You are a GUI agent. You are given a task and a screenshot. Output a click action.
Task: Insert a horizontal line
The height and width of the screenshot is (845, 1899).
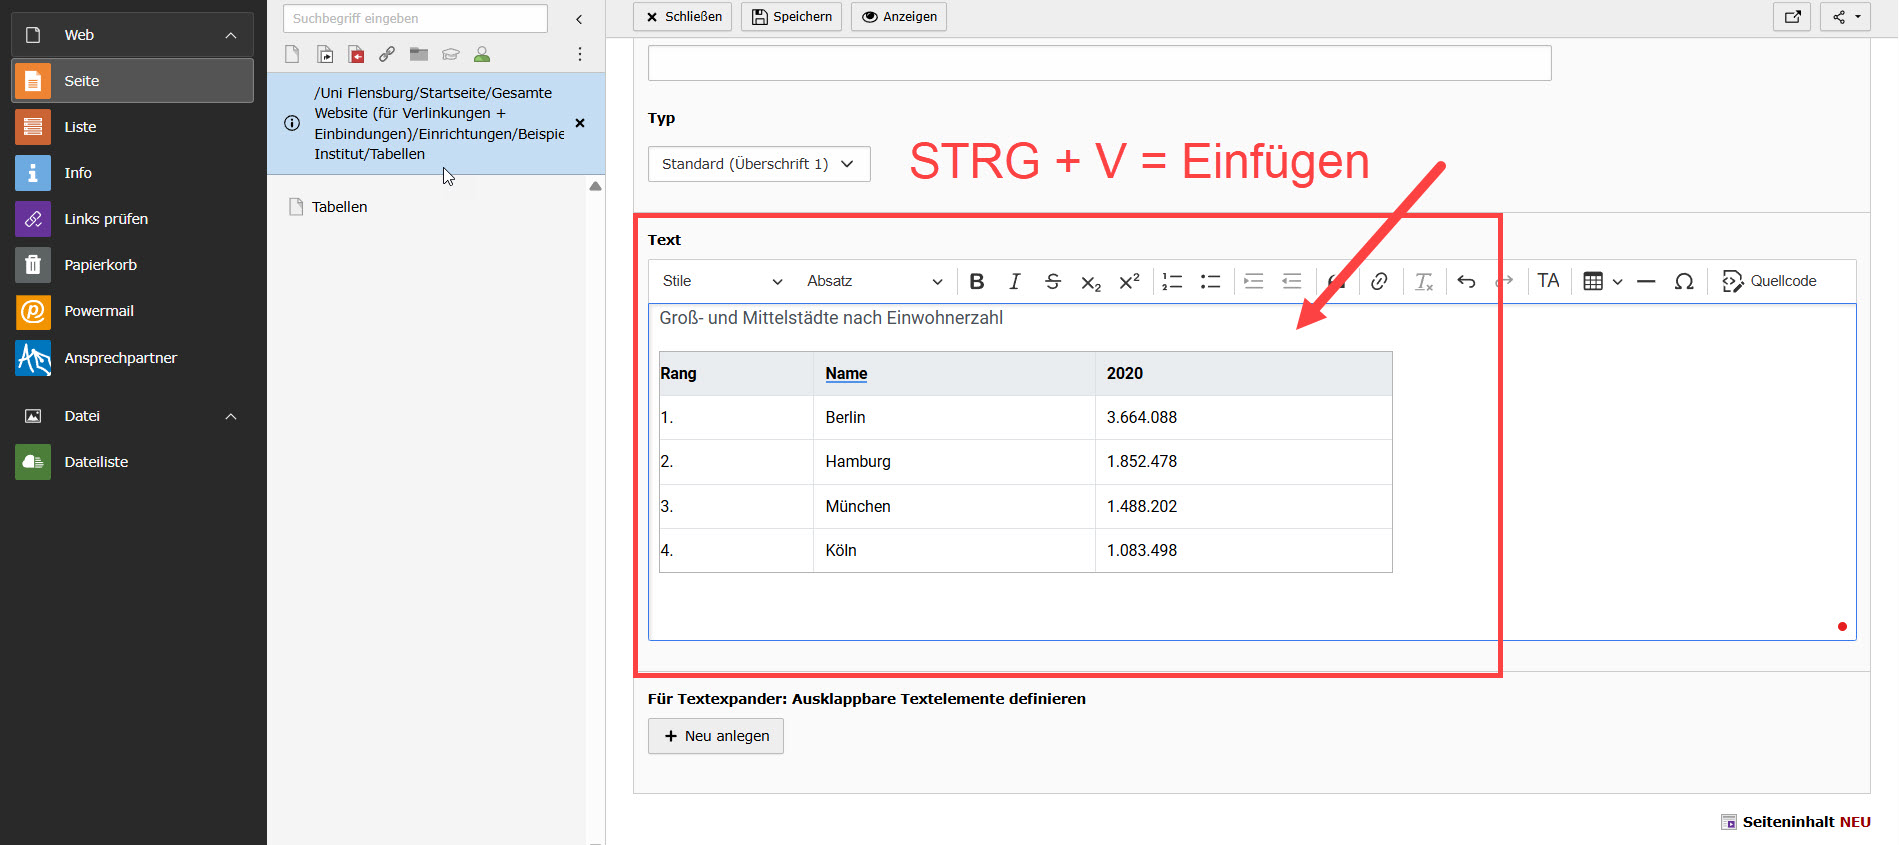pos(1646,281)
